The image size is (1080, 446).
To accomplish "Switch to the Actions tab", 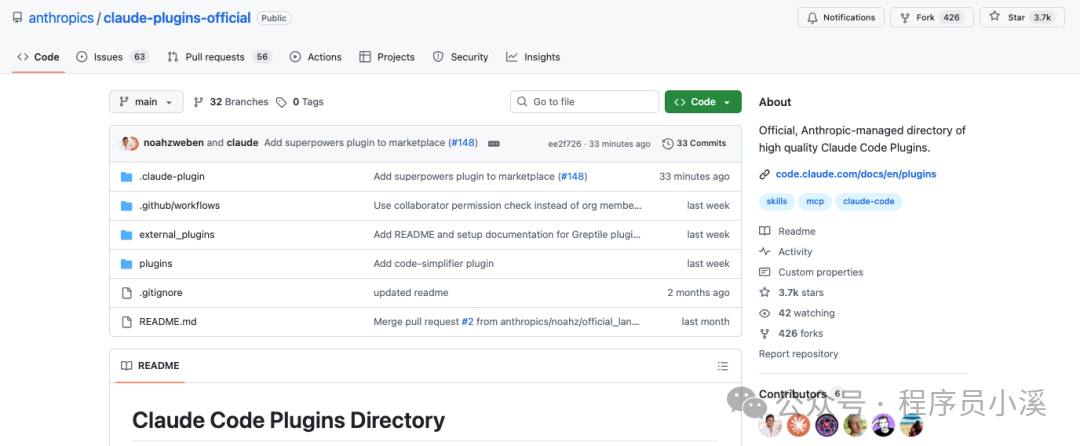I will pyautogui.click(x=315, y=57).
